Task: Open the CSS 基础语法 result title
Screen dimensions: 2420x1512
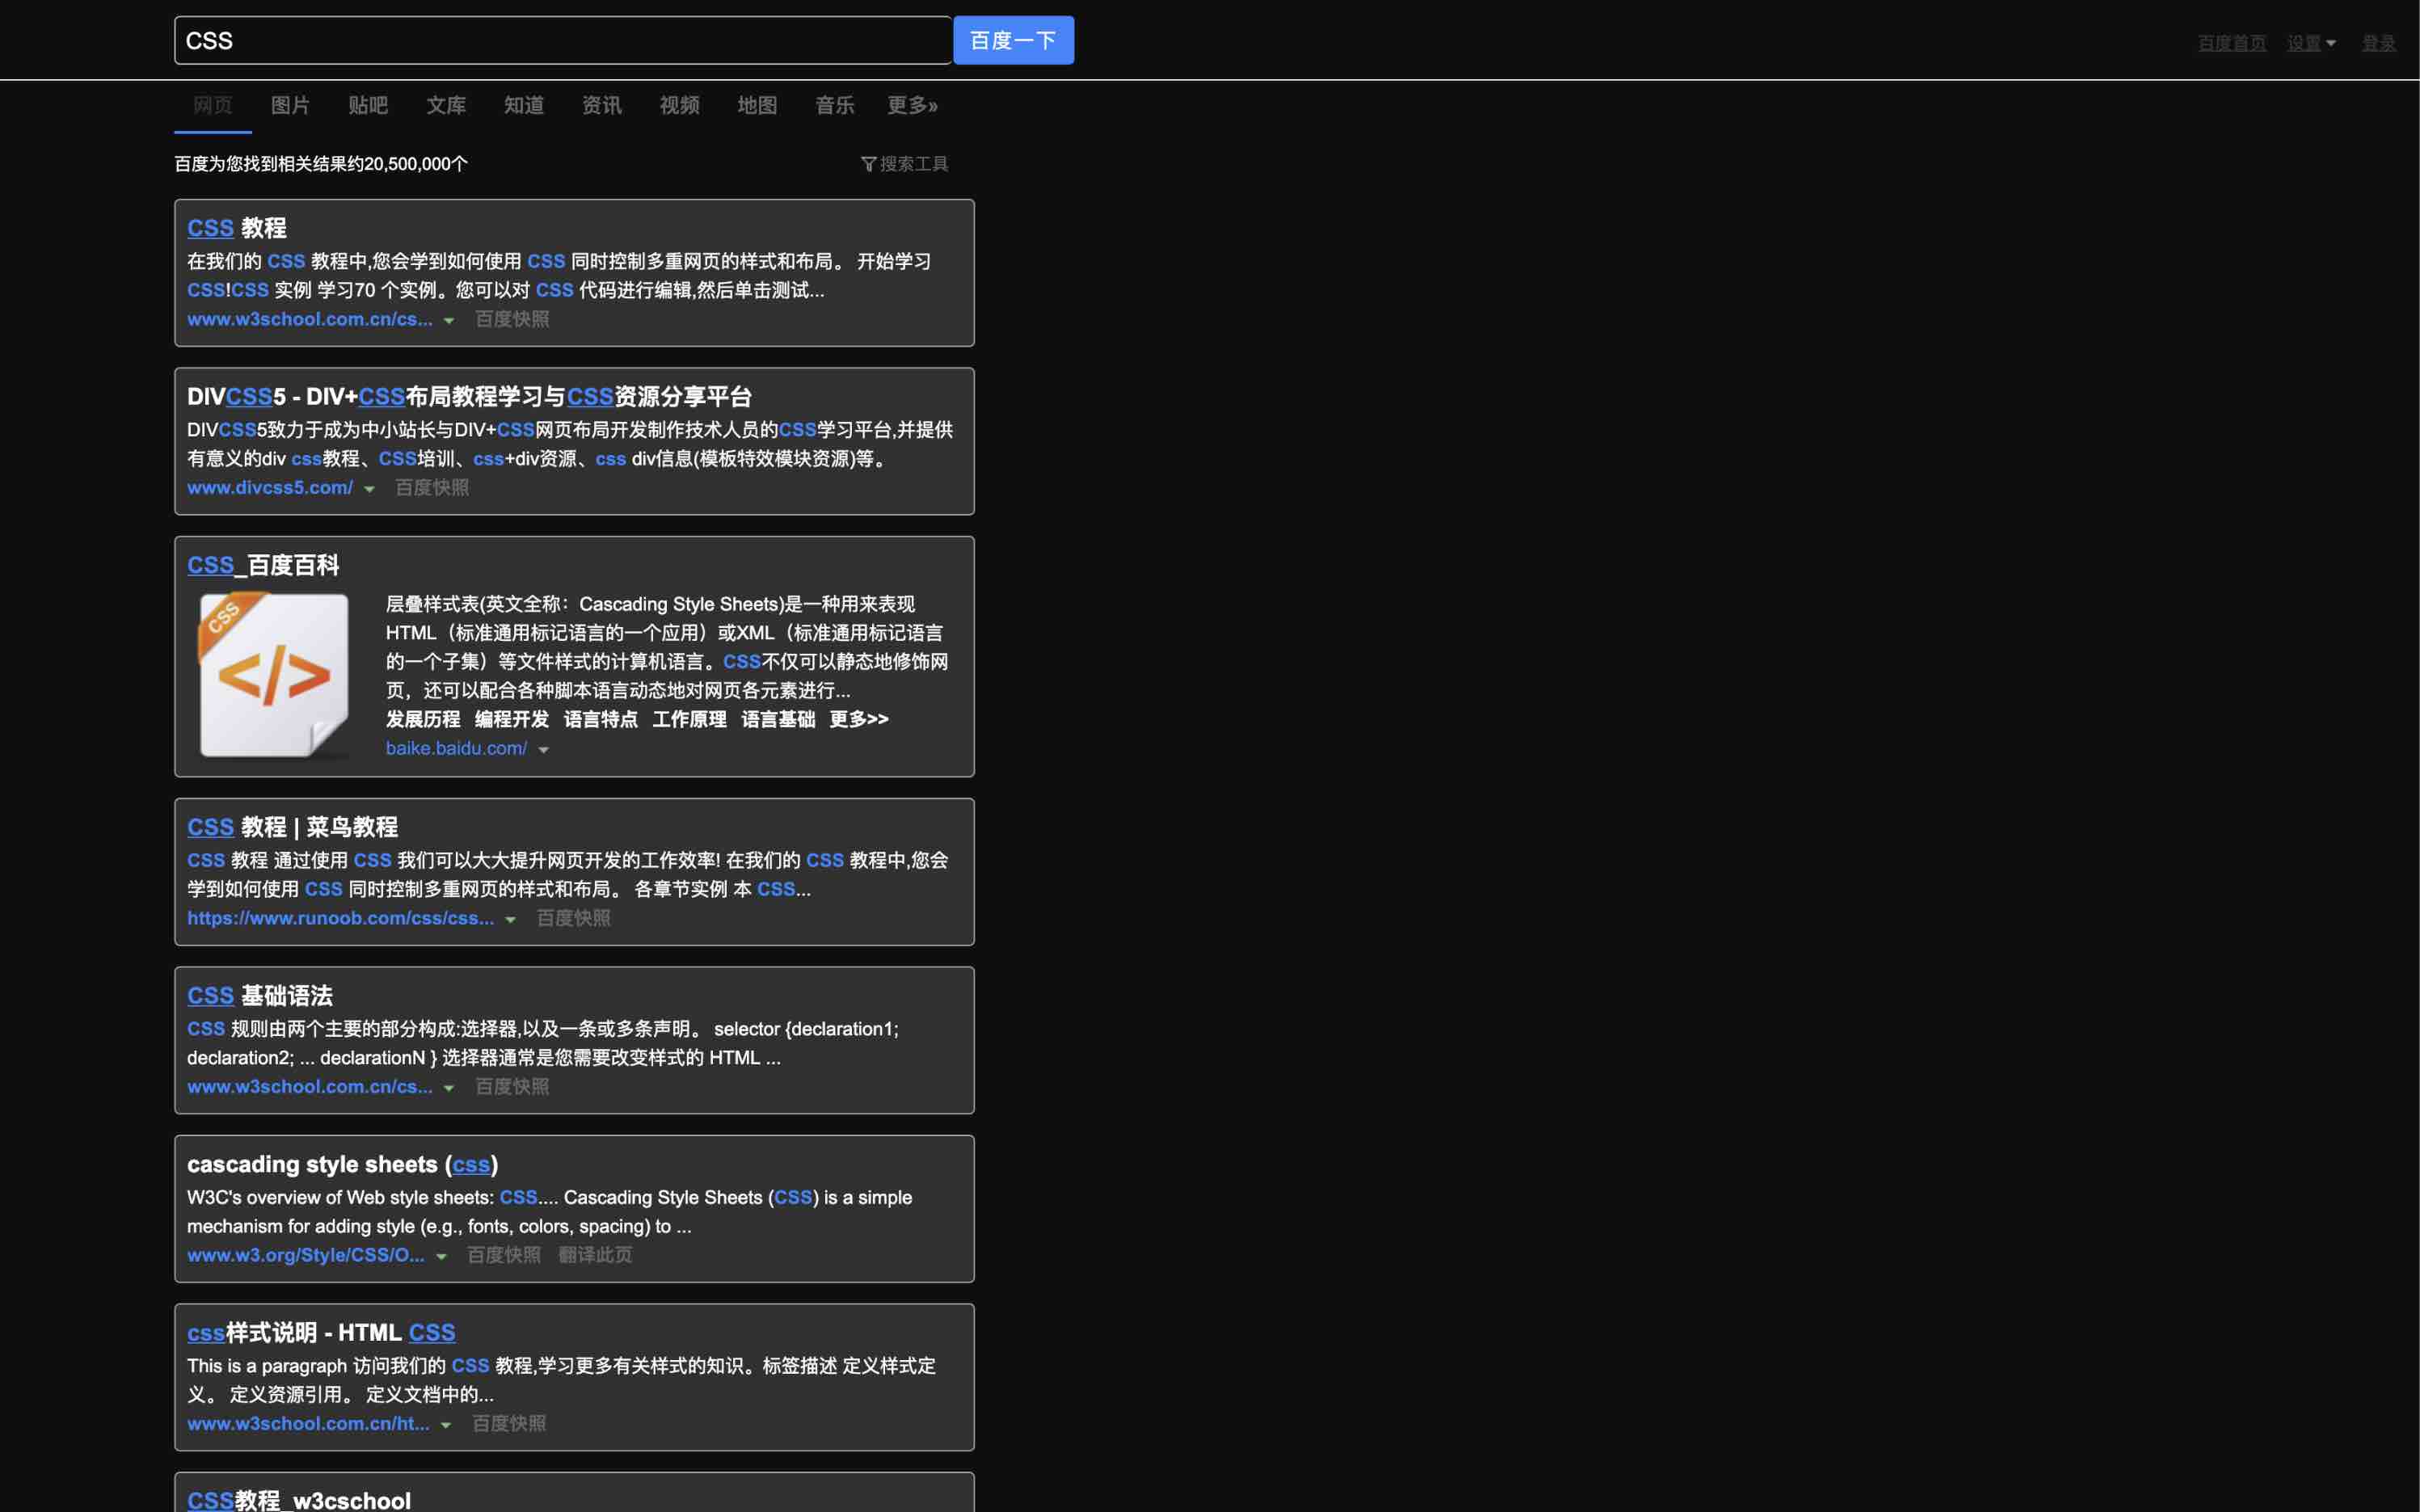Action: (260, 997)
